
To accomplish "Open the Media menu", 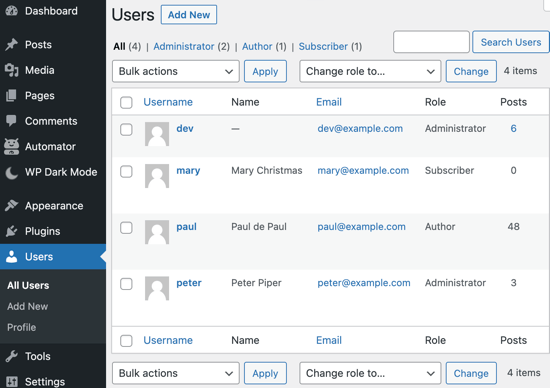I will [40, 70].
